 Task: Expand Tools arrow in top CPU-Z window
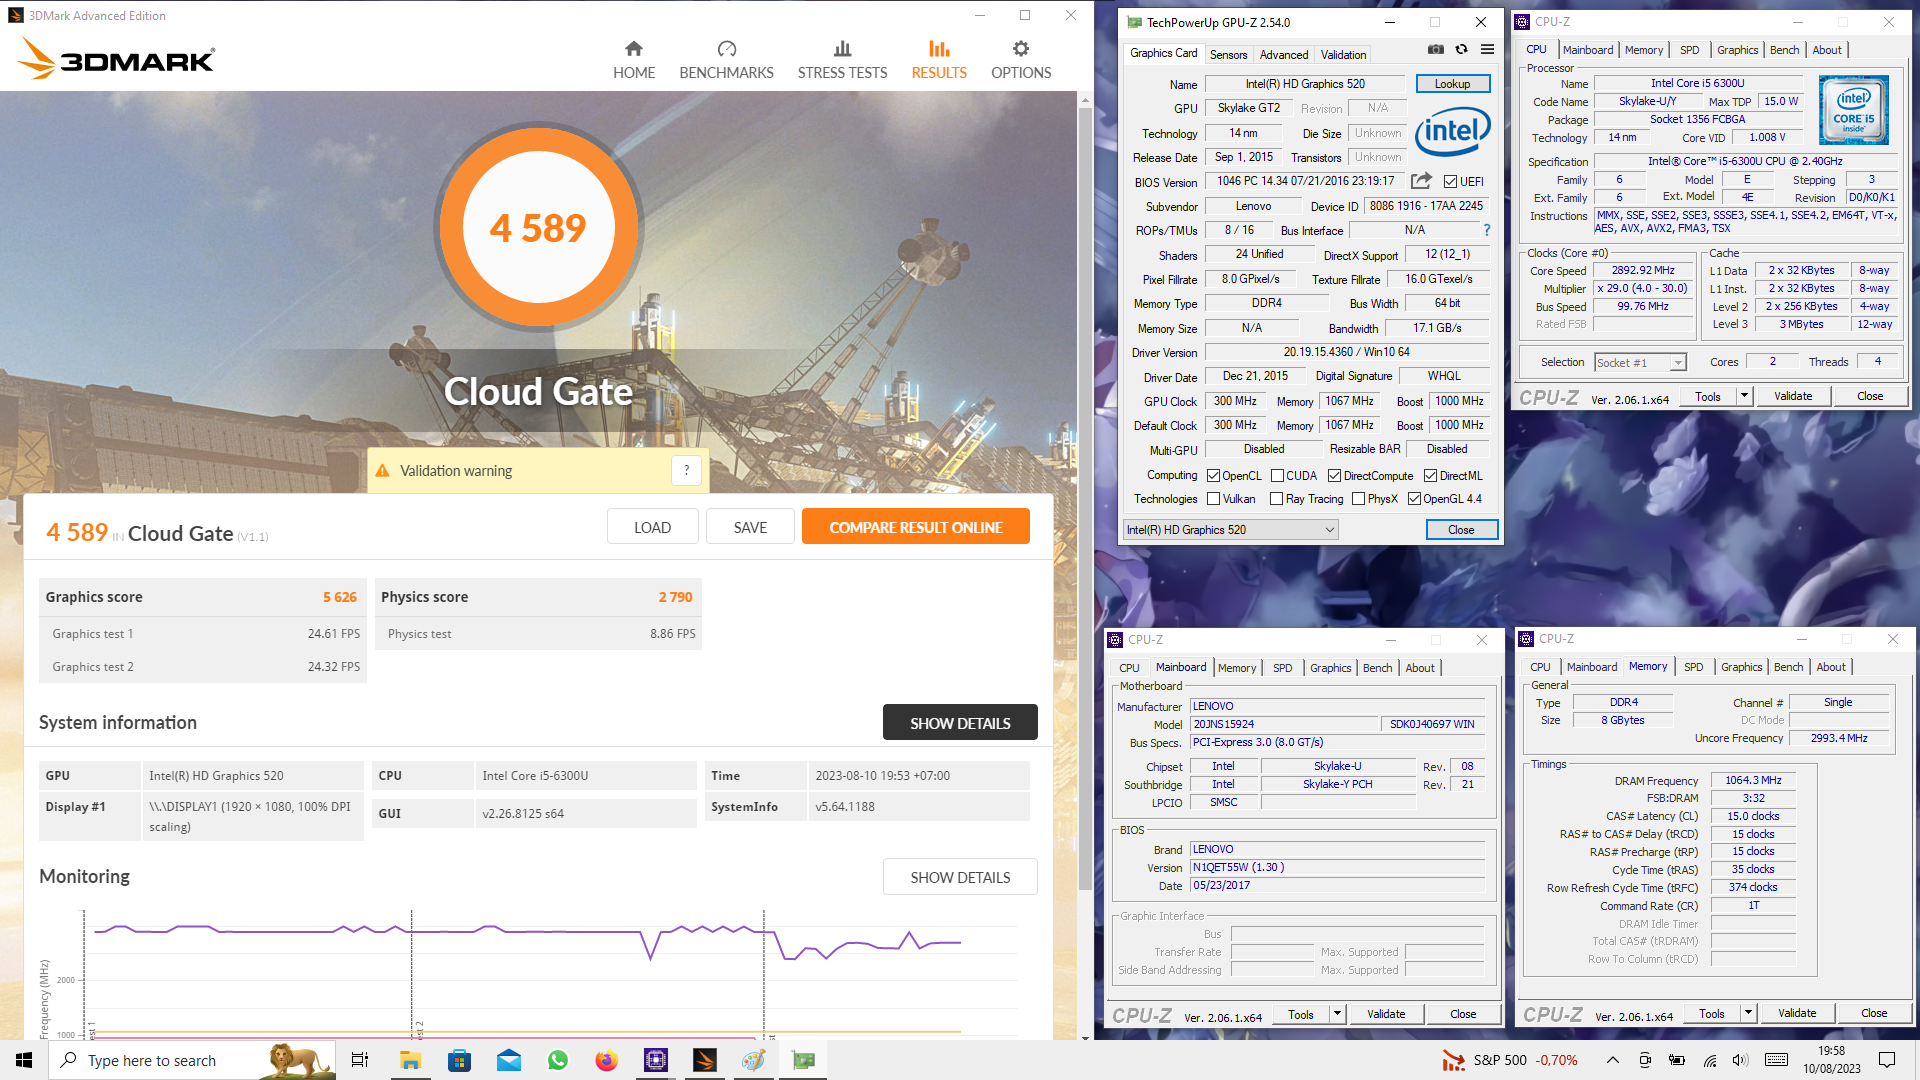pos(1744,396)
